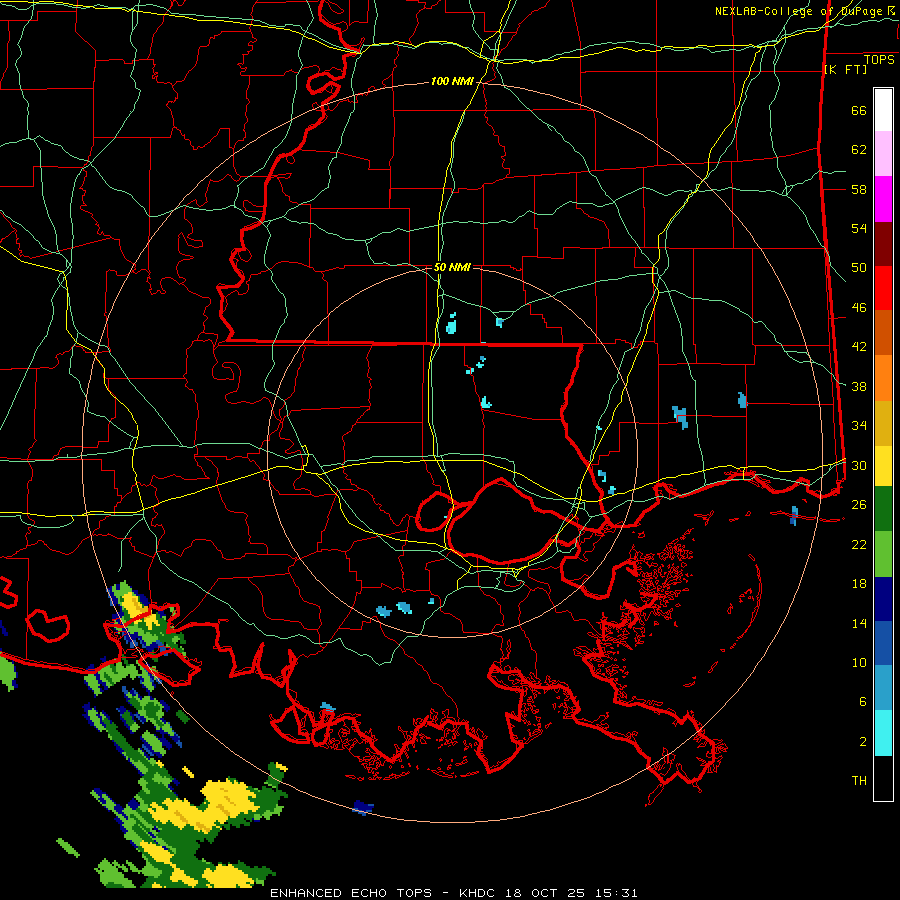Click the "ENHANCED ECHO TOPS" footer title
The height and width of the screenshot is (900, 900).
[351, 893]
